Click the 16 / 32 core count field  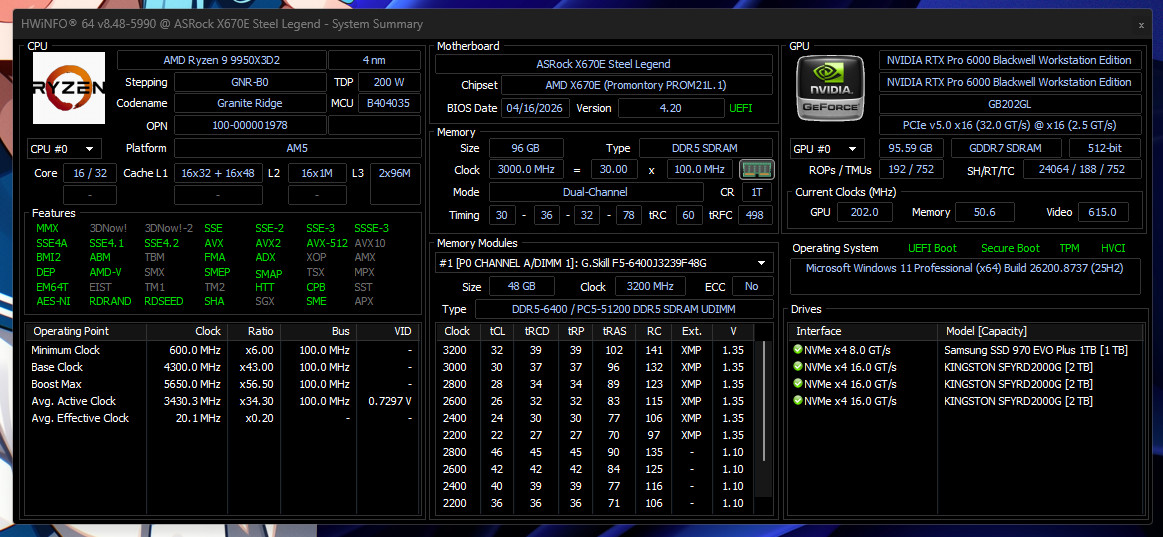point(90,174)
